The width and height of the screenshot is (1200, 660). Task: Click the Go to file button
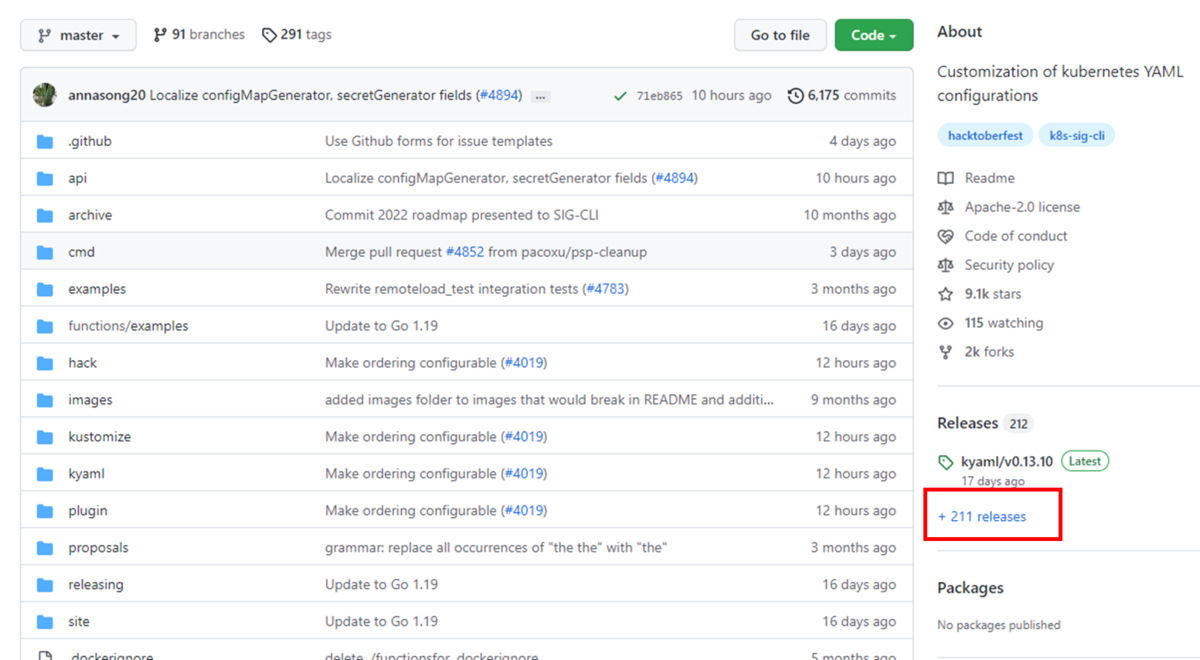pyautogui.click(x=780, y=35)
